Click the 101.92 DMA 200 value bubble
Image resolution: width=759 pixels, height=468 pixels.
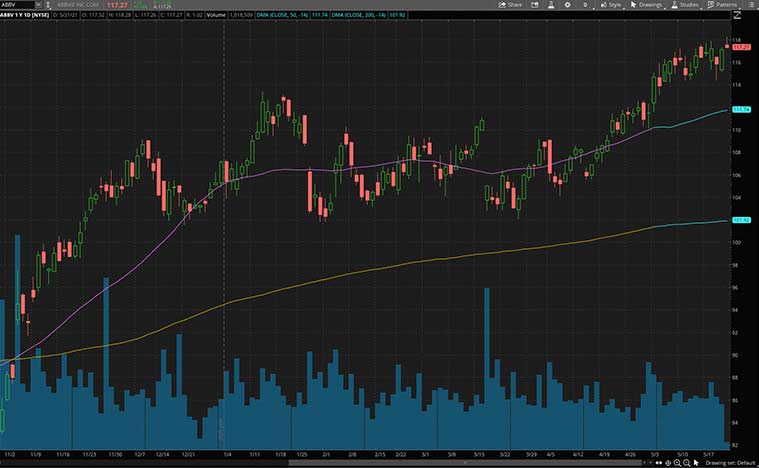[741, 220]
